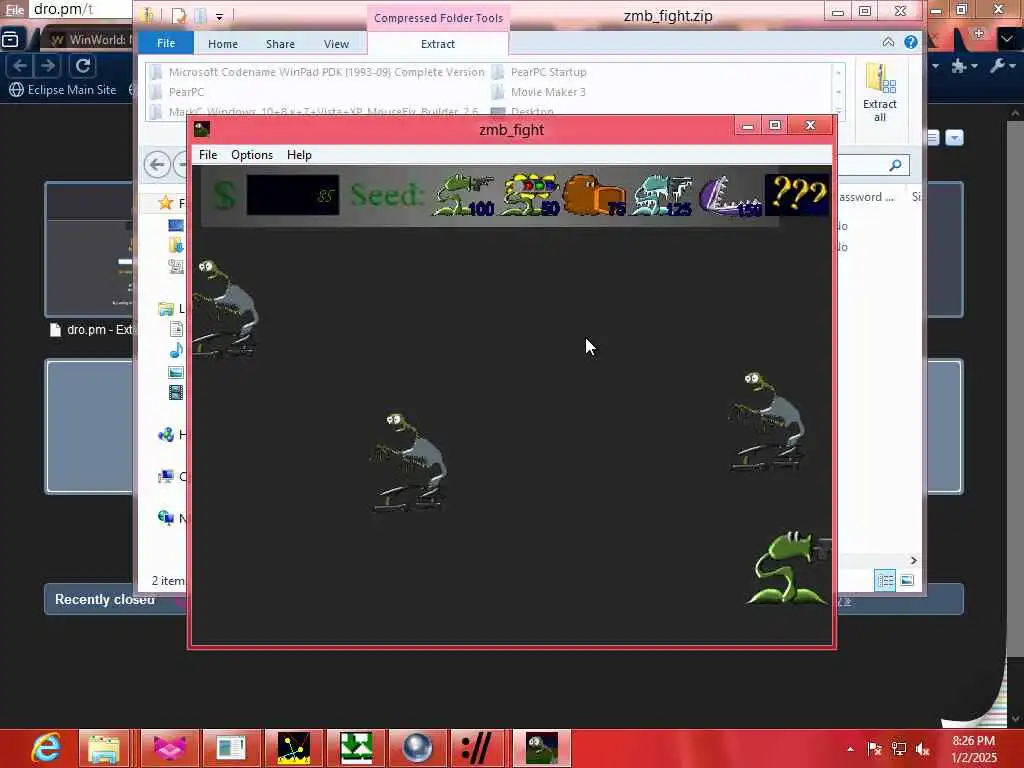
Task: Reload the browser page
Action: click(83, 65)
